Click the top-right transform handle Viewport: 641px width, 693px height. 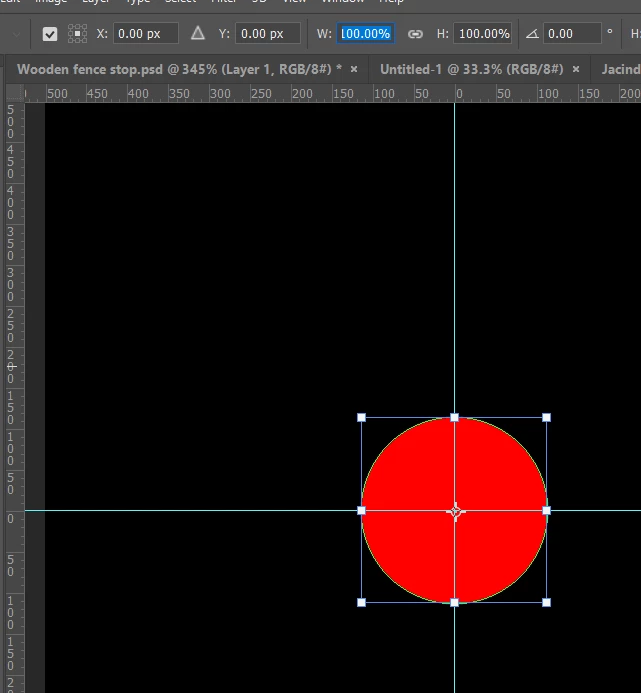tap(546, 418)
